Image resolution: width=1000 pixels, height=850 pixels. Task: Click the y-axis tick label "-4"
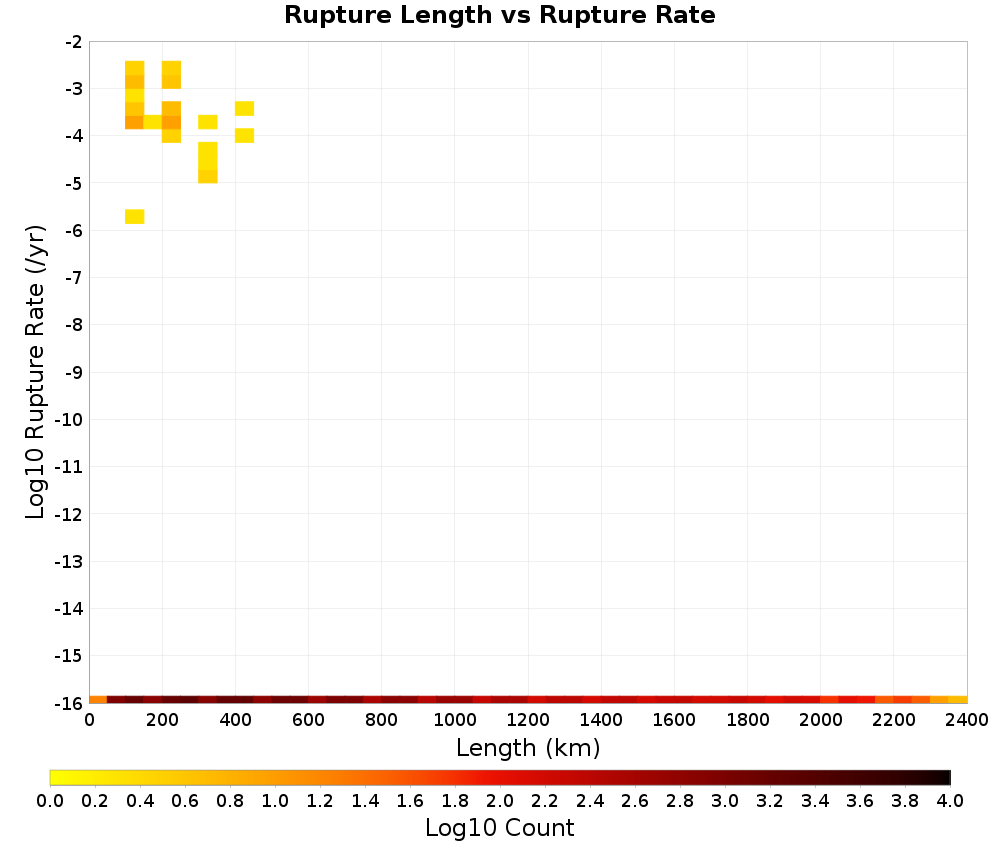pos(74,136)
